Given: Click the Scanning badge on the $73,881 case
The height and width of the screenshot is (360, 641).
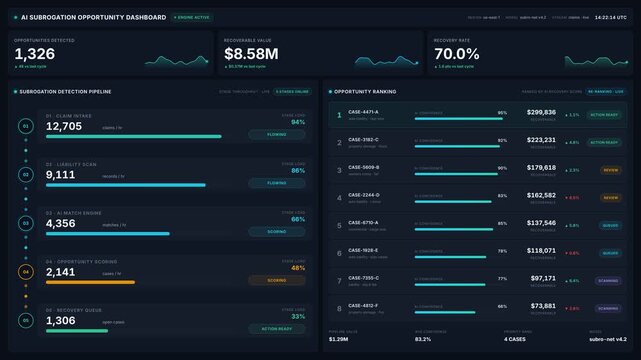Looking at the screenshot, I should click(608, 309).
